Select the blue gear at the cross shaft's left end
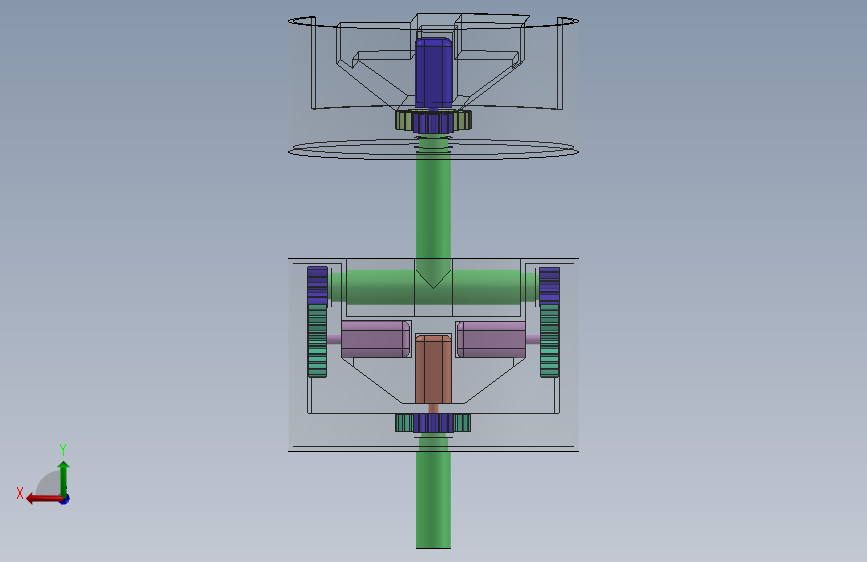The image size is (867, 562). tap(317, 285)
